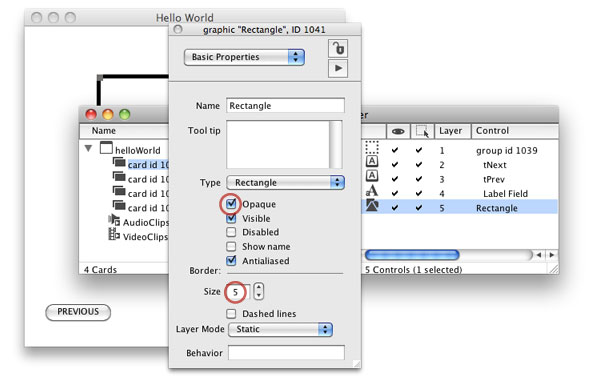
Task: Click the VideoClips filmstrip icon
Action: pyautogui.click(x=114, y=234)
